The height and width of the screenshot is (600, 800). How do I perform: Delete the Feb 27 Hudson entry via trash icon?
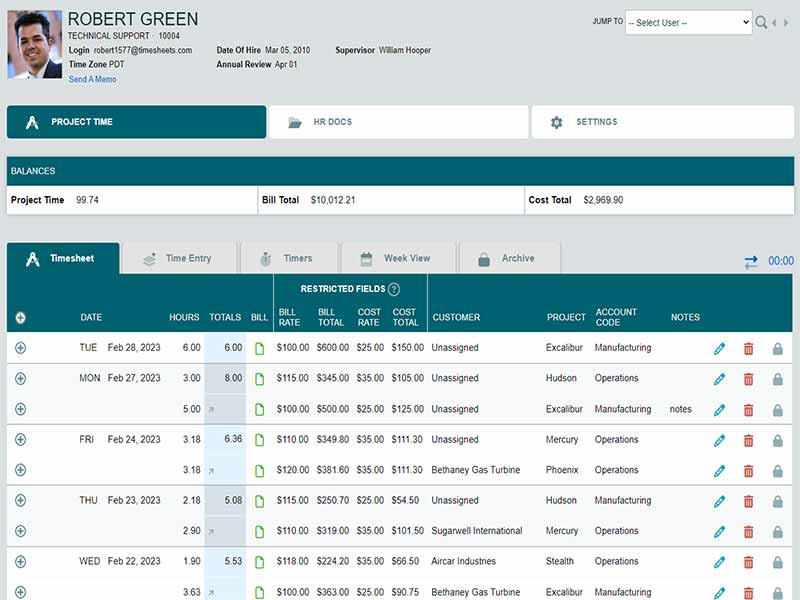(x=747, y=379)
